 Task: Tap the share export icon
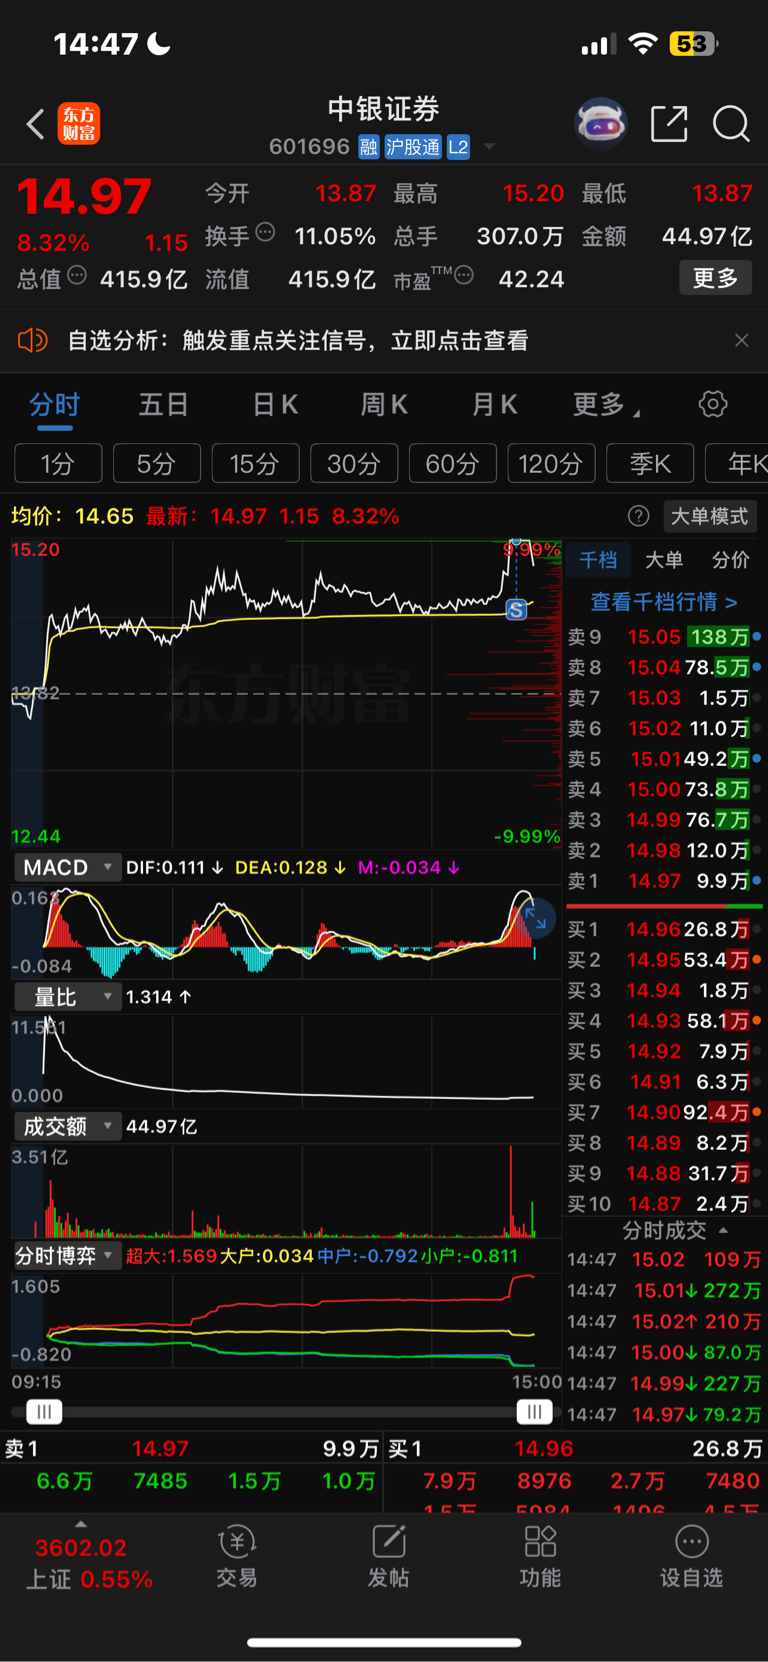(x=669, y=124)
